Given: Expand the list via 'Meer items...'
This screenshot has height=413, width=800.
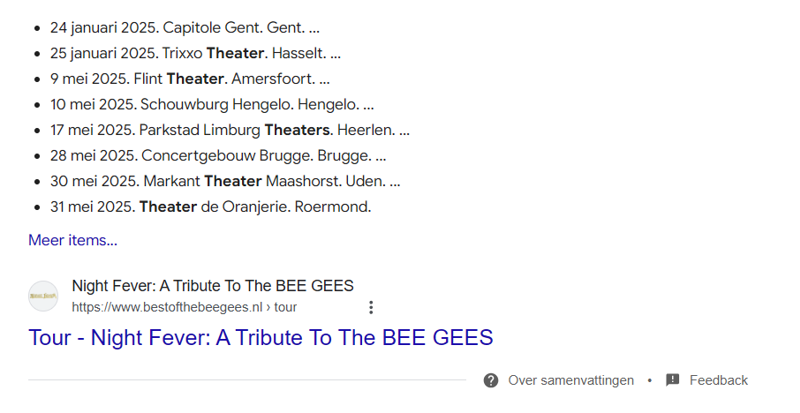Looking at the screenshot, I should click(x=72, y=240).
